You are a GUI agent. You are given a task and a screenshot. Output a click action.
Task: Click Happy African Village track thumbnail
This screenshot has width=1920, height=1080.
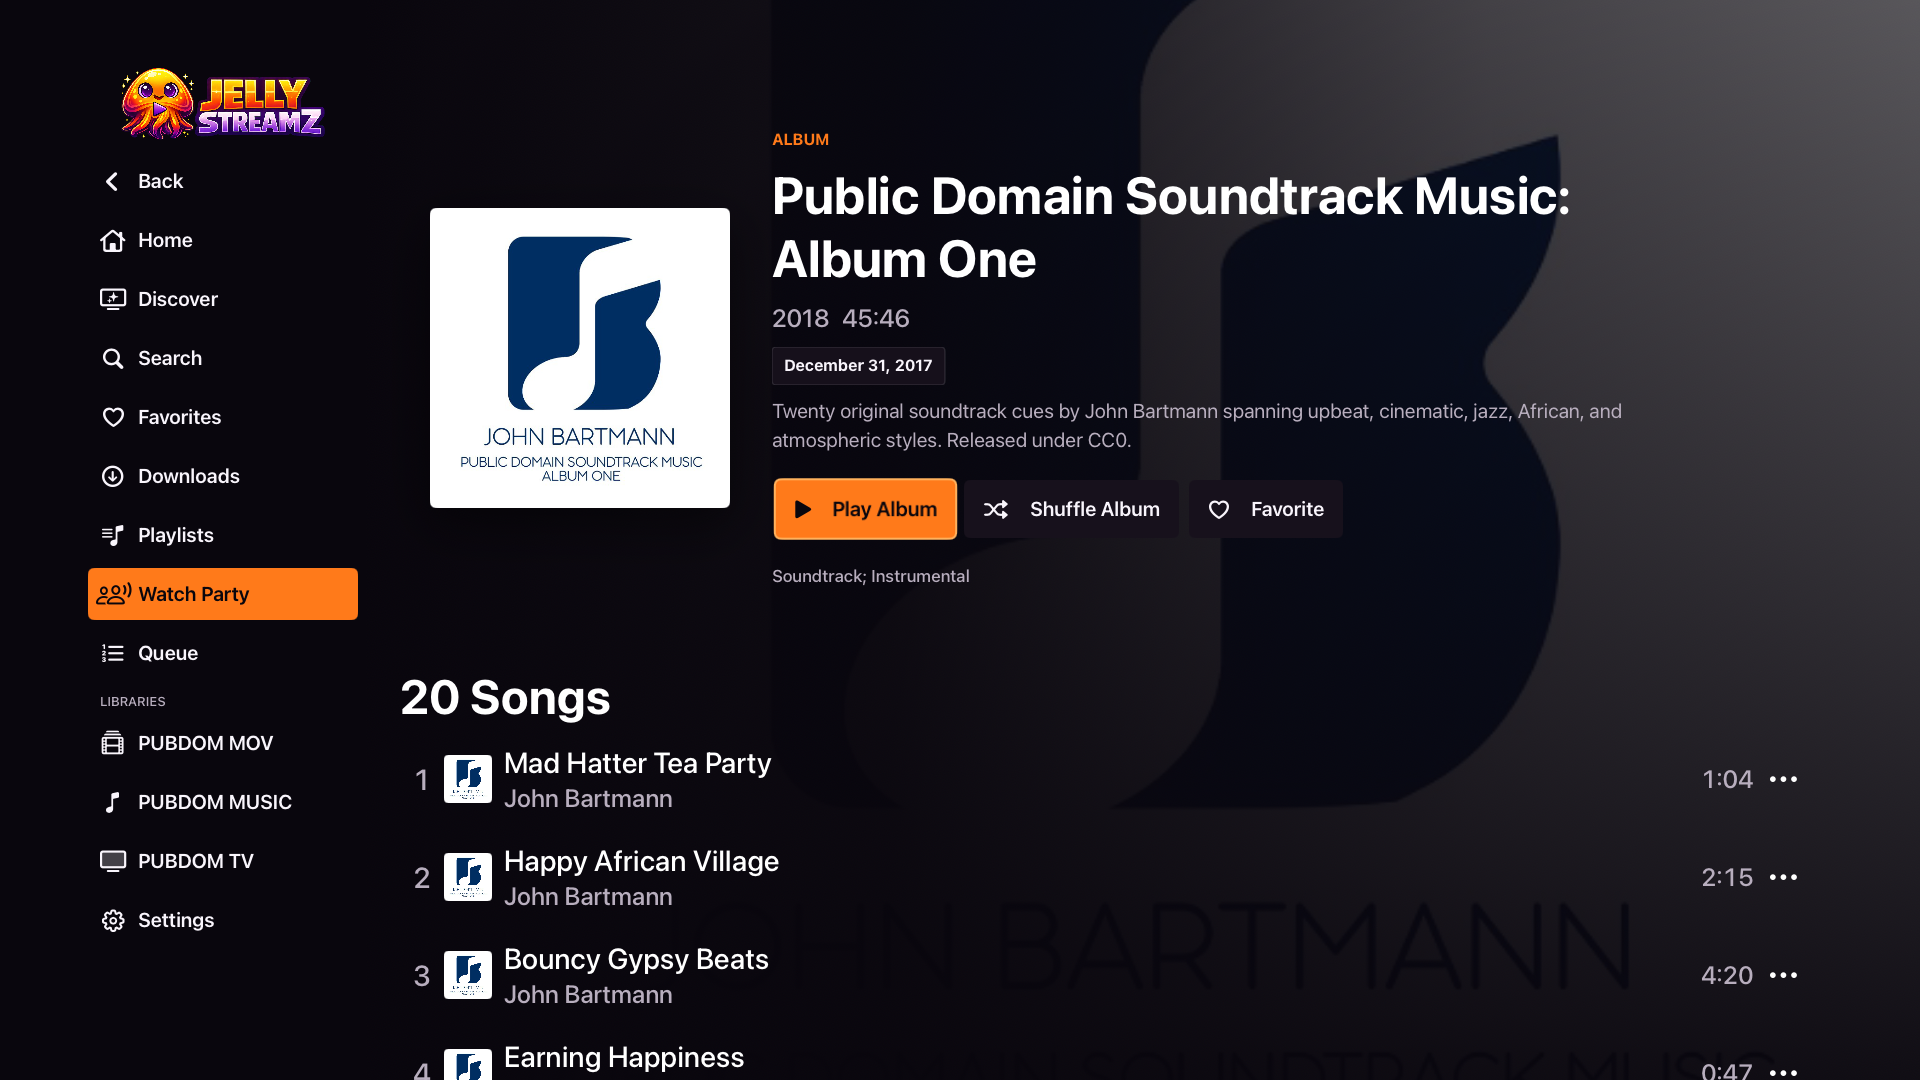pos(468,877)
